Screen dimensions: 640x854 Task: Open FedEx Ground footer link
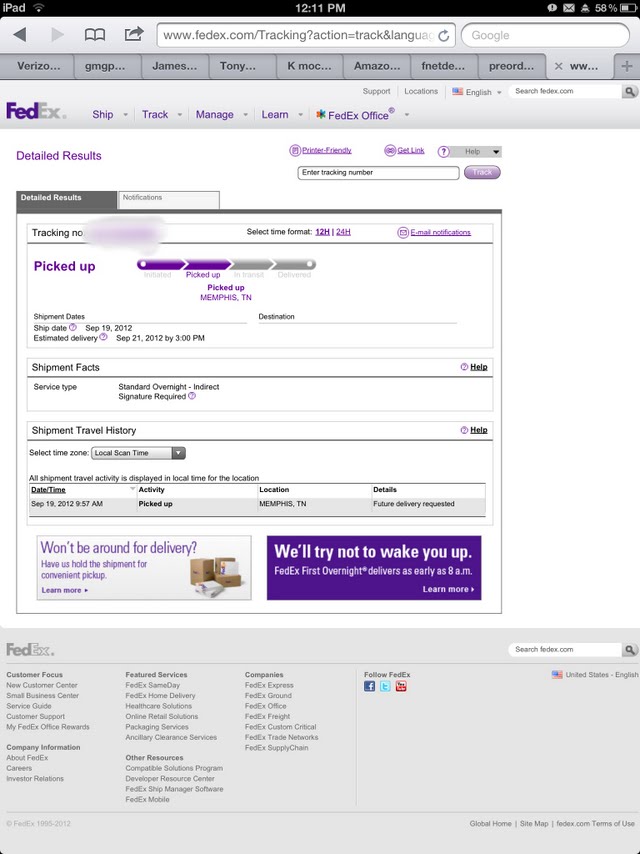[268, 696]
